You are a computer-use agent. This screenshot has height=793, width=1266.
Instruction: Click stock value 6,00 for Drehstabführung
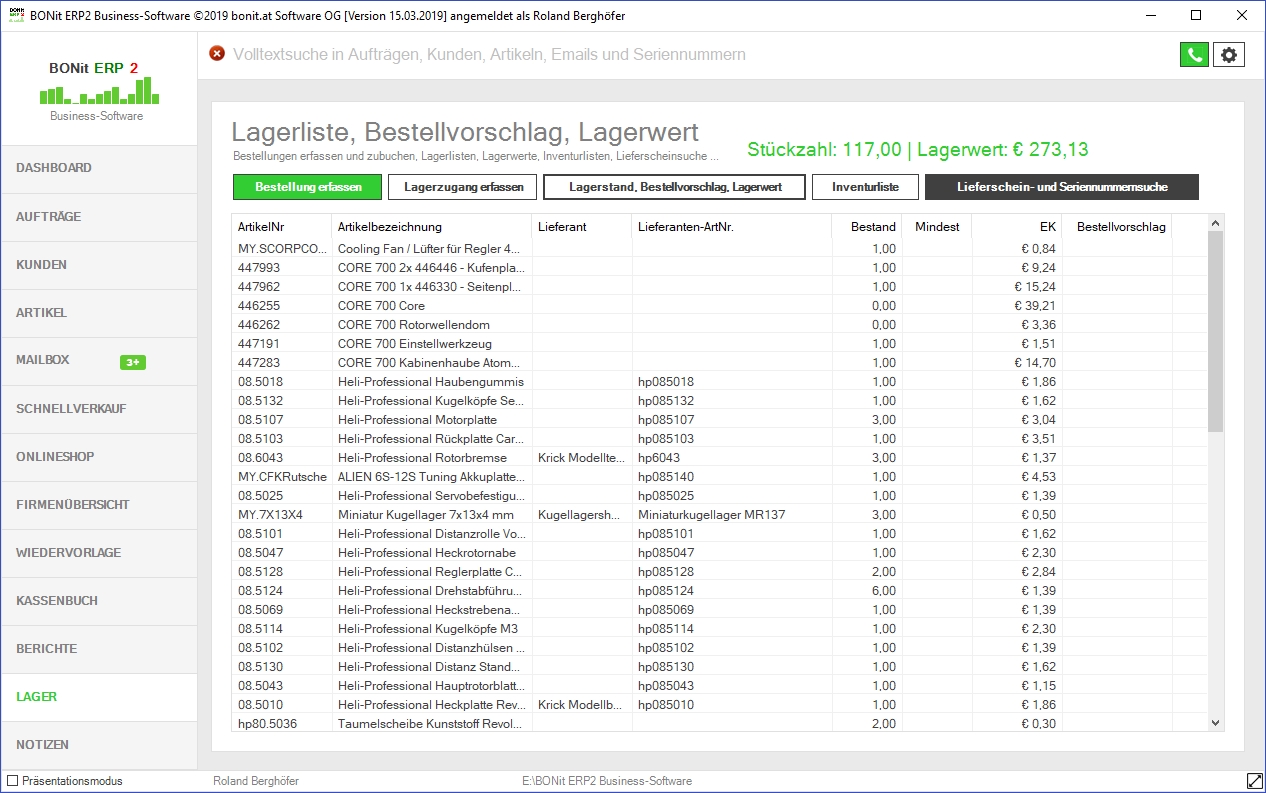[x=884, y=590]
